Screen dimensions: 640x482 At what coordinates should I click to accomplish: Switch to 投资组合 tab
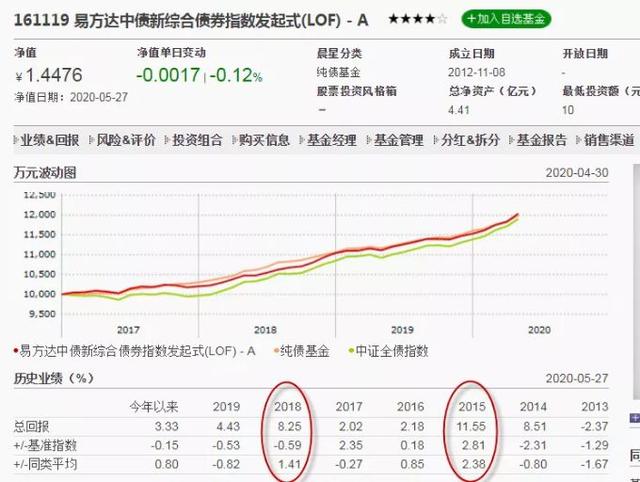coord(197,140)
